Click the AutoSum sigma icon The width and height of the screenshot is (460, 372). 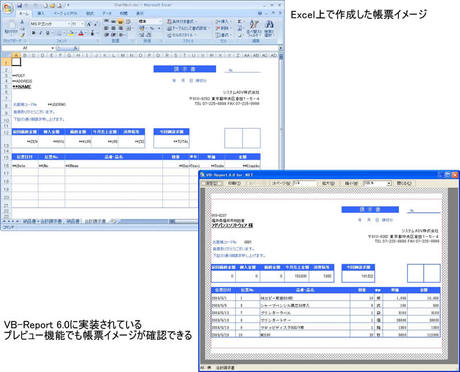[x=240, y=21]
